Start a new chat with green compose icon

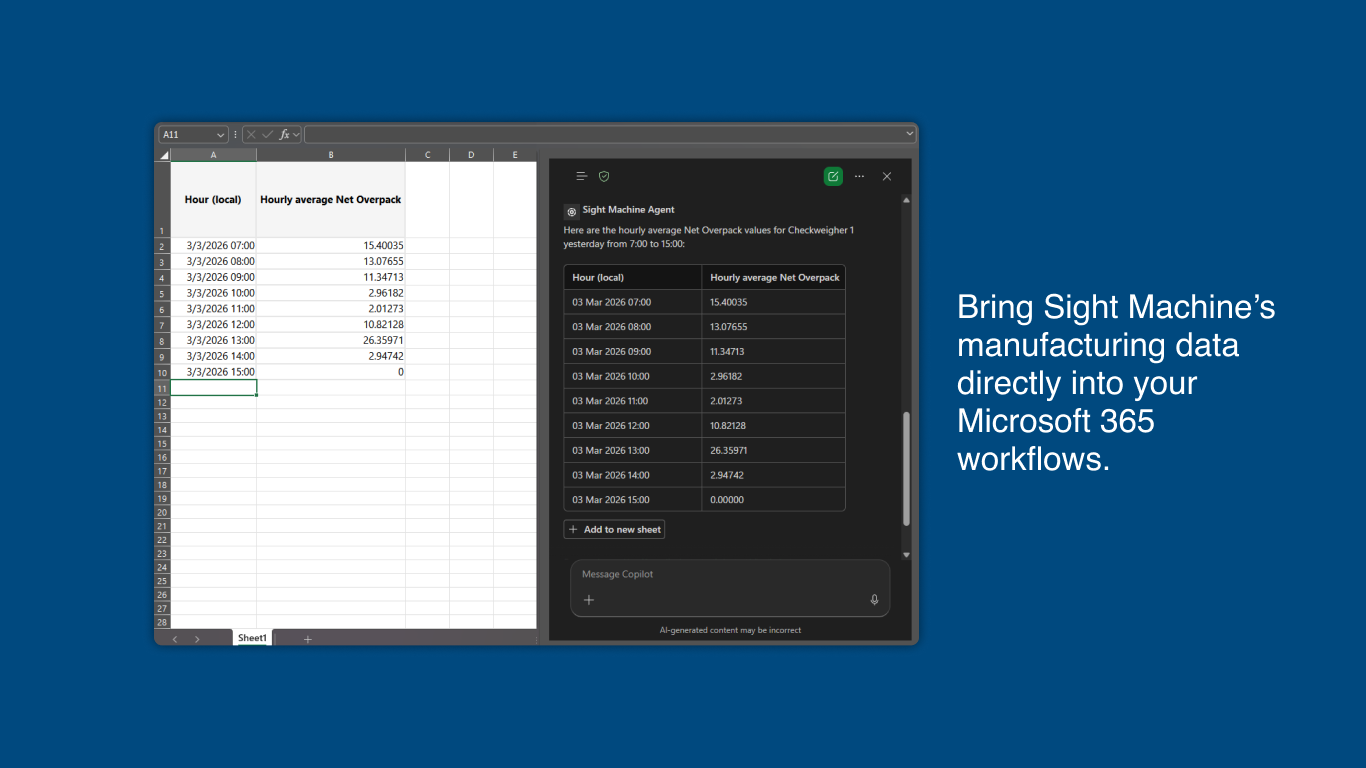(833, 176)
